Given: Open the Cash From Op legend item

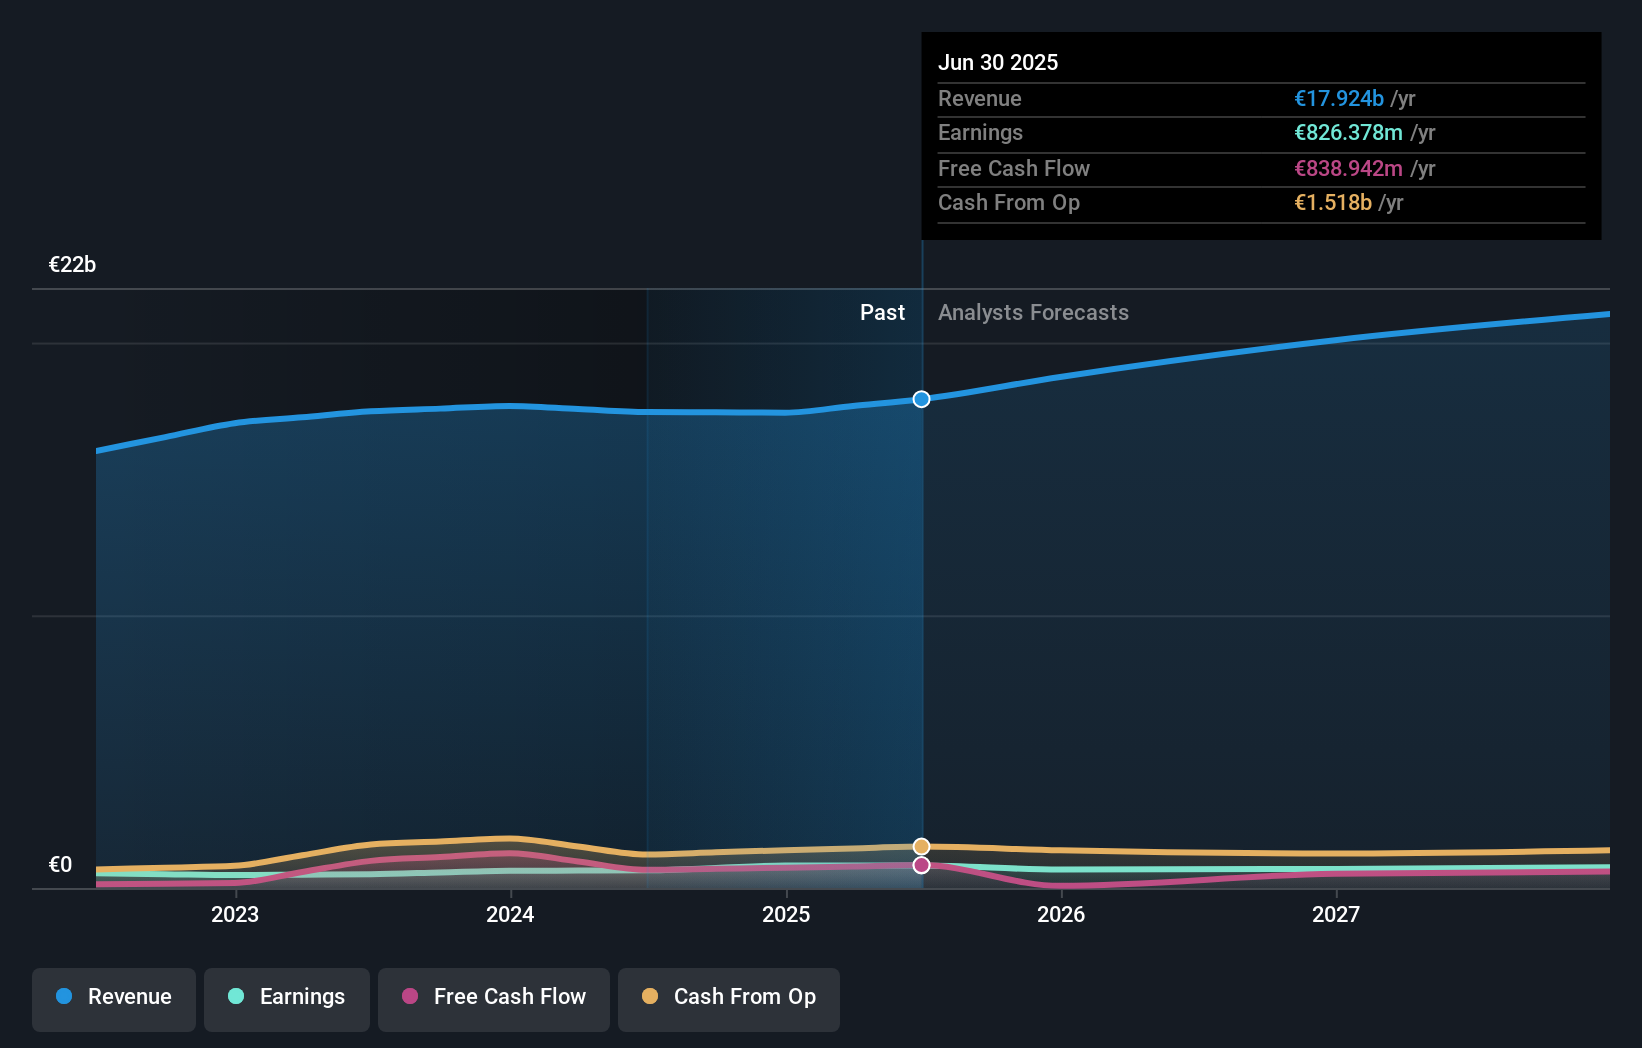Looking at the screenshot, I should point(728,999).
